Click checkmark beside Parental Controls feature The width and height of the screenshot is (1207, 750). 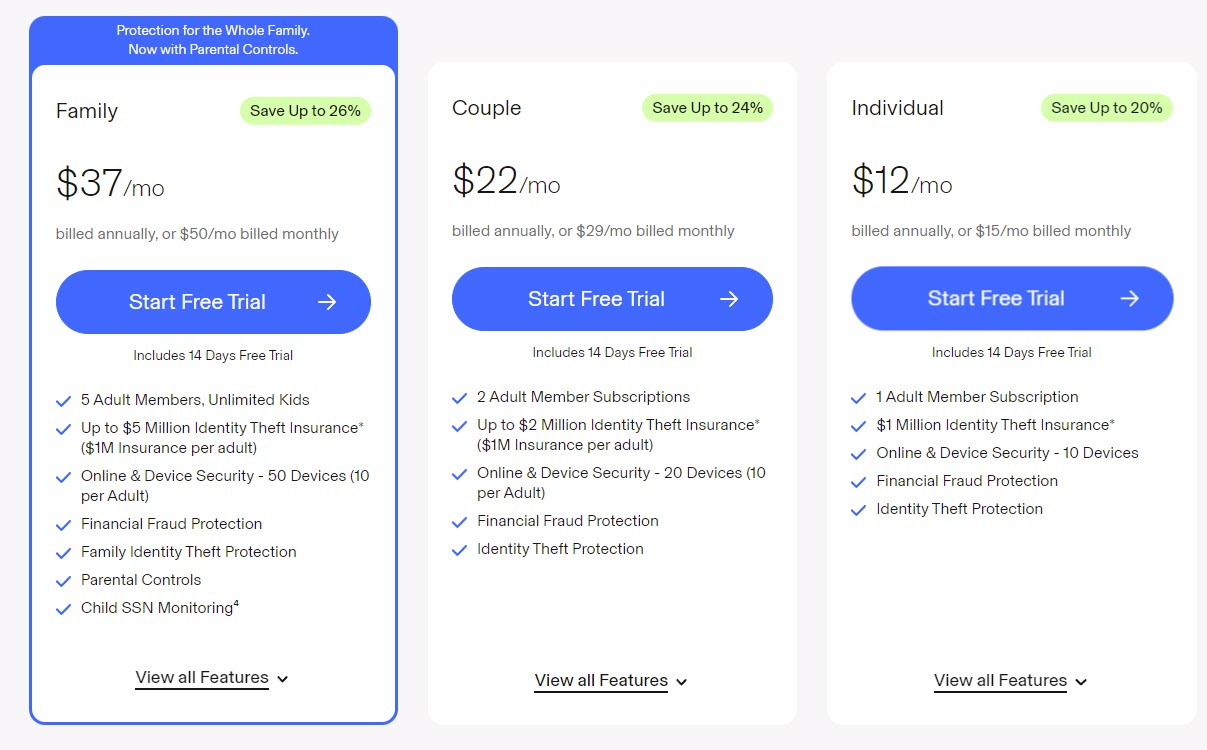pyautogui.click(x=64, y=581)
